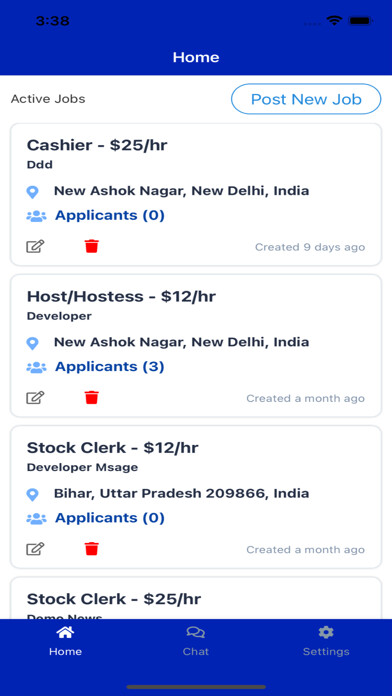This screenshot has width=392, height=696.
Task: Delete the Cashier job posting
Action: pos(91,246)
